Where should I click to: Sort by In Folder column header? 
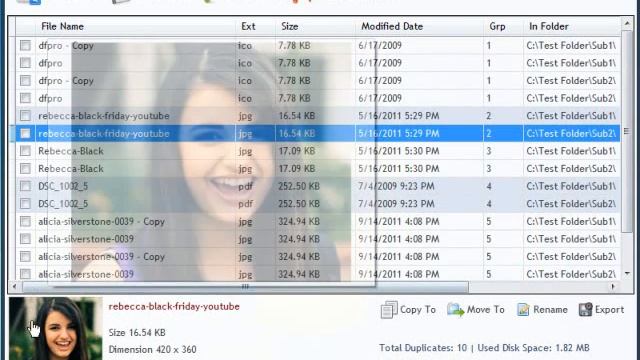[549, 27]
